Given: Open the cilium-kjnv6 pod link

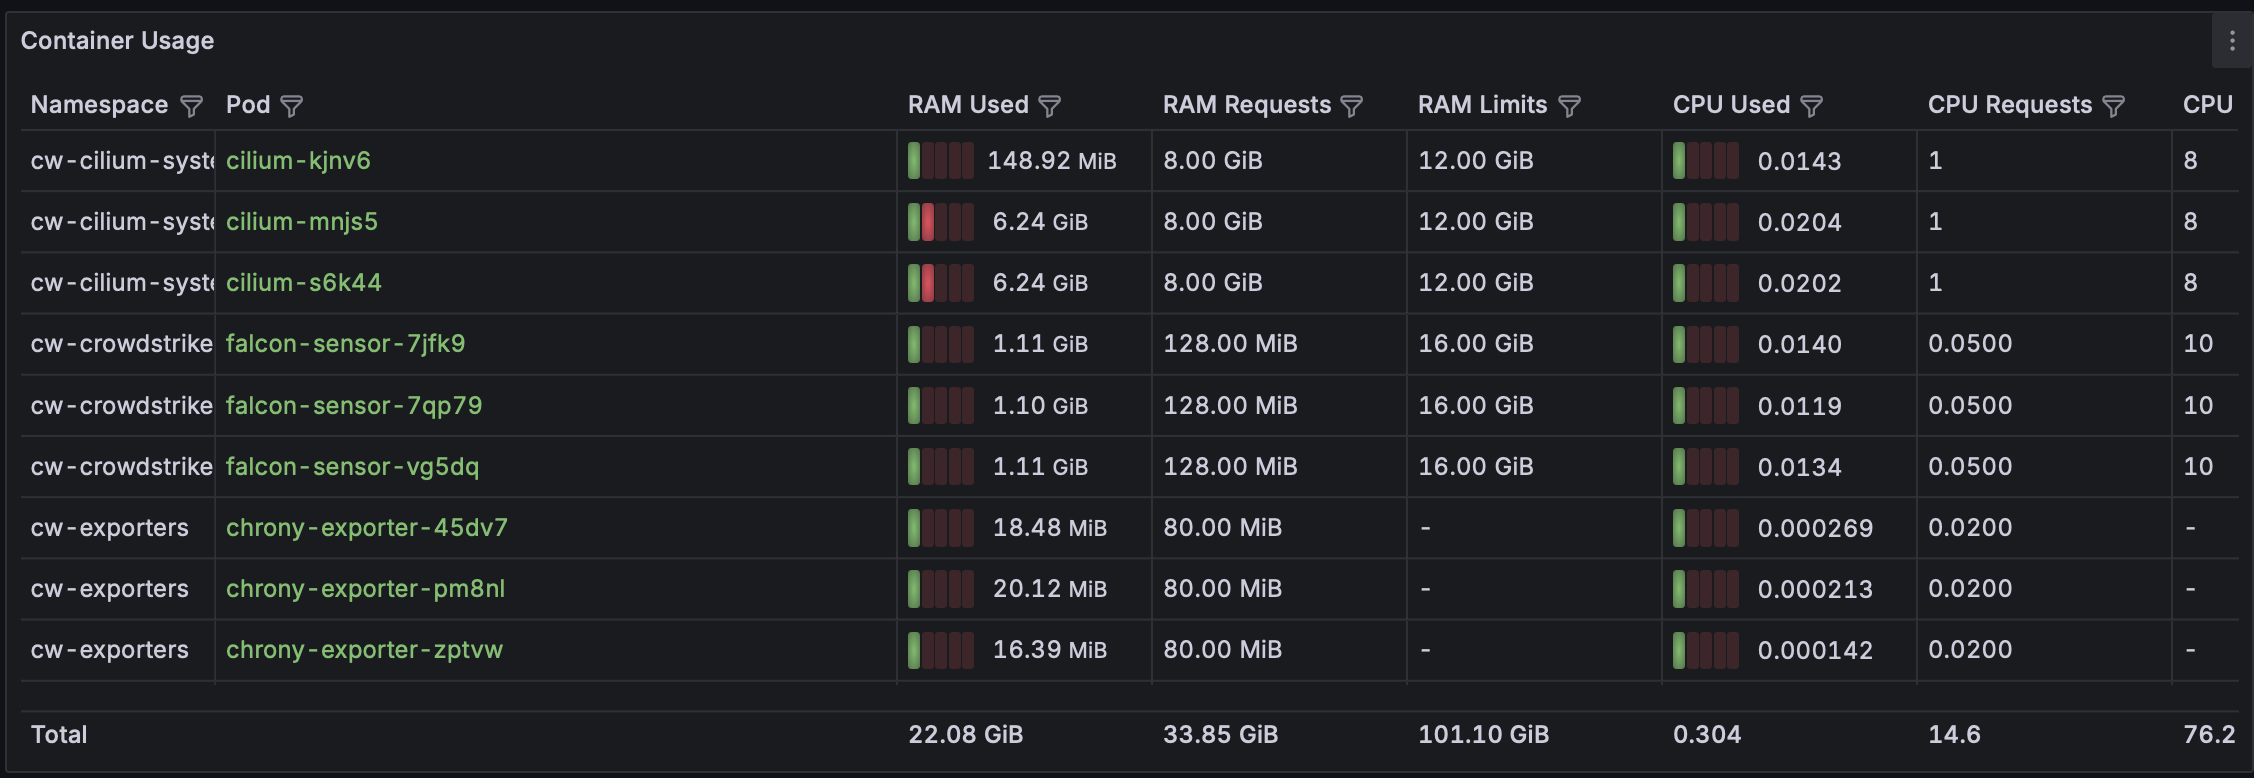Looking at the screenshot, I should [298, 161].
